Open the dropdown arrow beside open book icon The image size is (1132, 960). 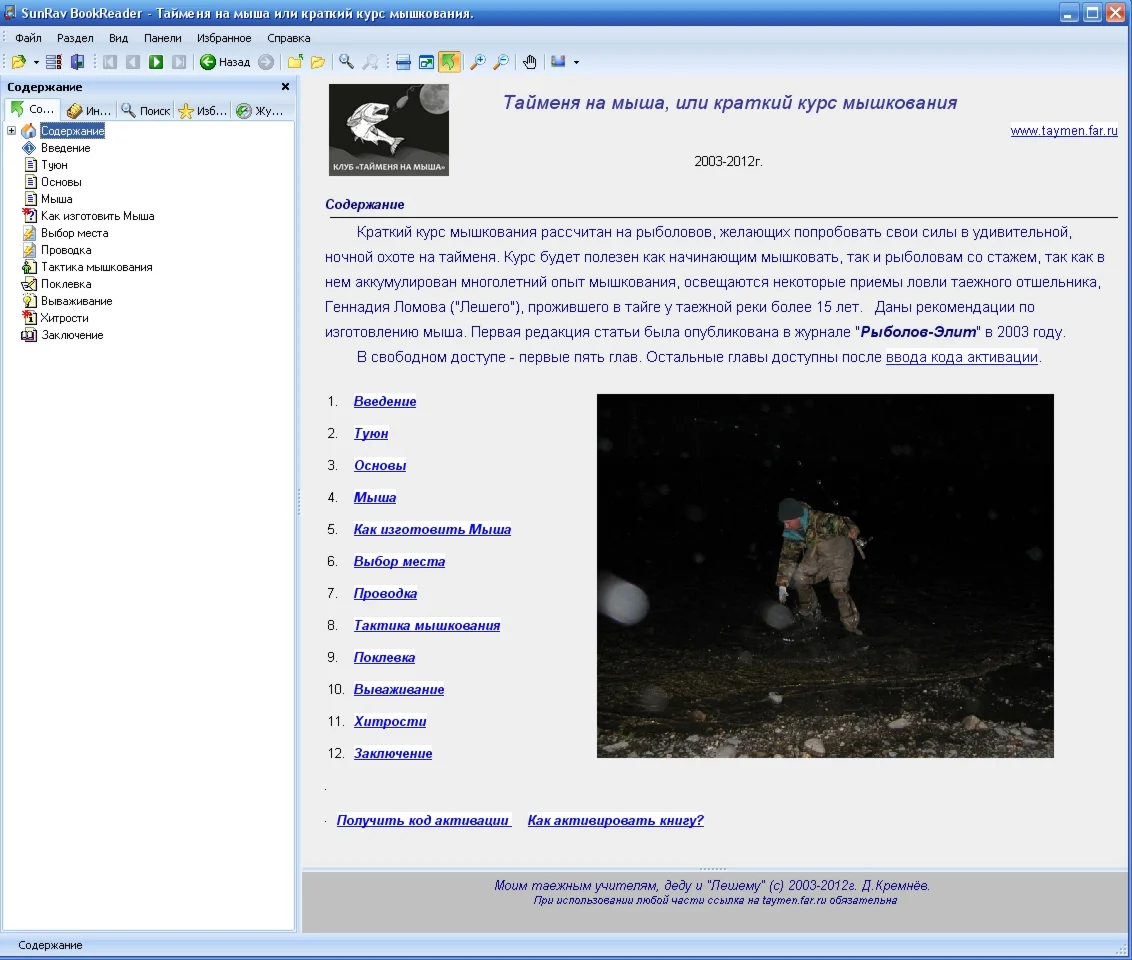point(36,62)
